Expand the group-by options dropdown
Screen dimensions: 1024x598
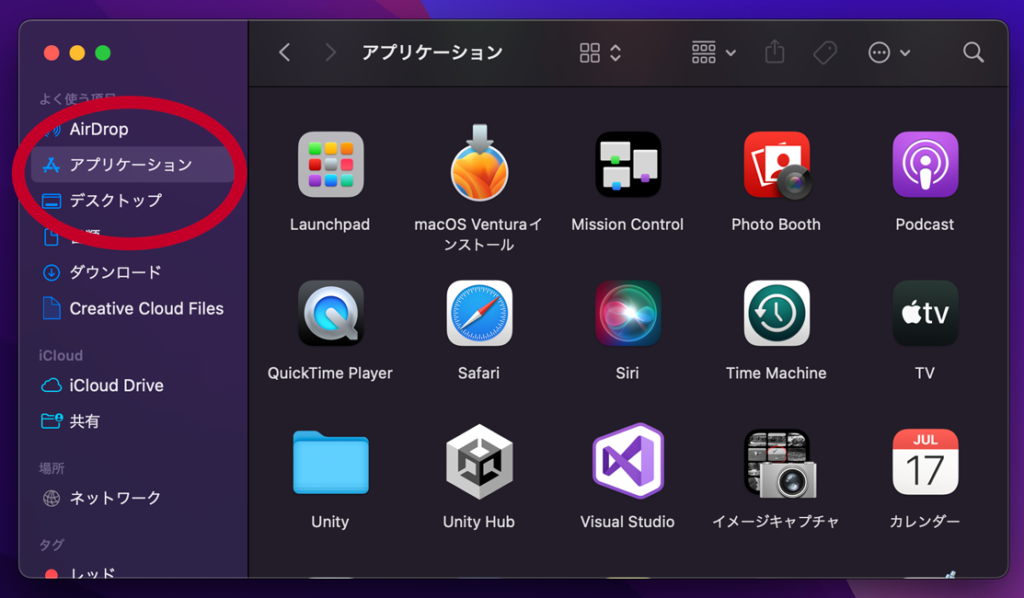pos(714,53)
